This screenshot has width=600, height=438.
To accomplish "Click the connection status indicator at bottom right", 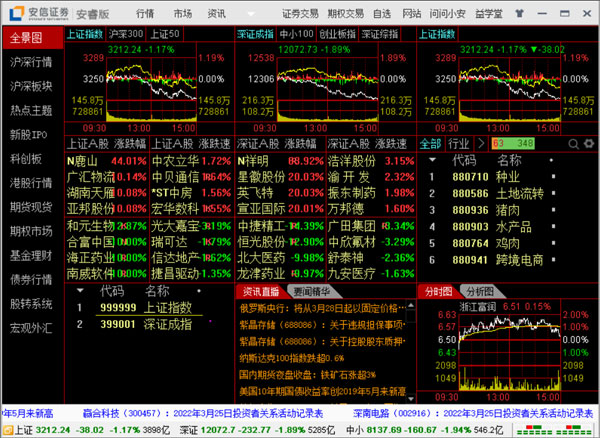I will [x=555, y=430].
